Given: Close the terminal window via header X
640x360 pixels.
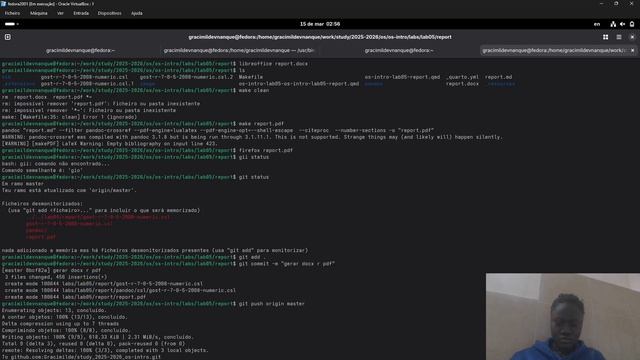Looking at the screenshot, I should [x=632, y=37].
